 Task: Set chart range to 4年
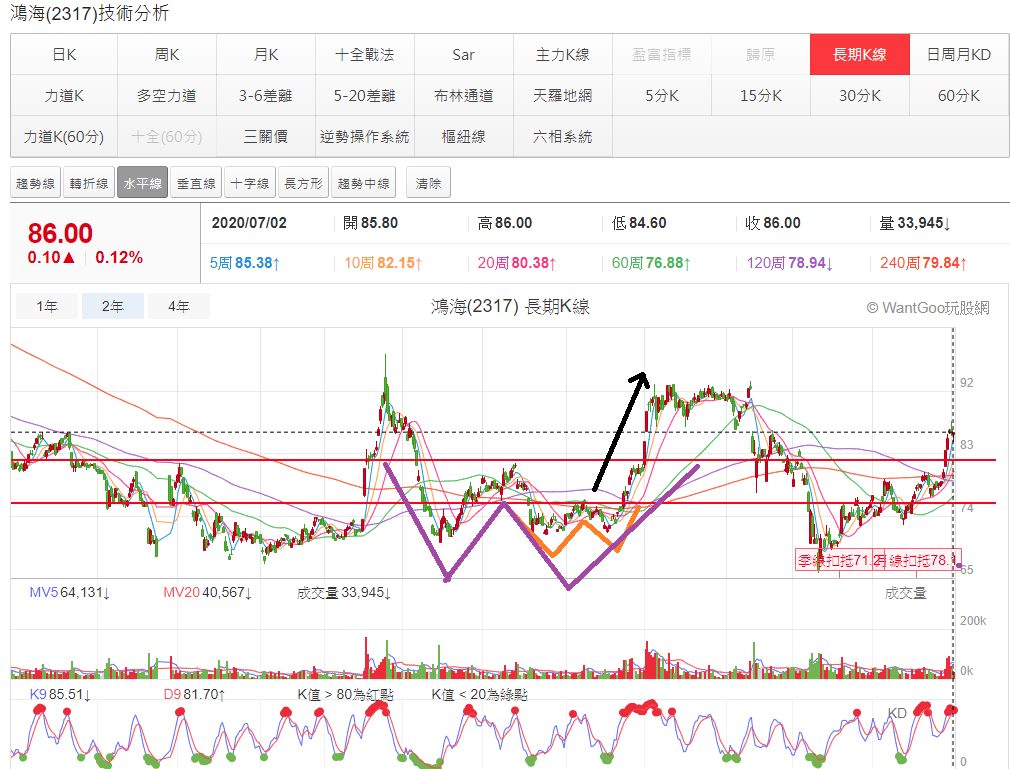click(x=179, y=307)
